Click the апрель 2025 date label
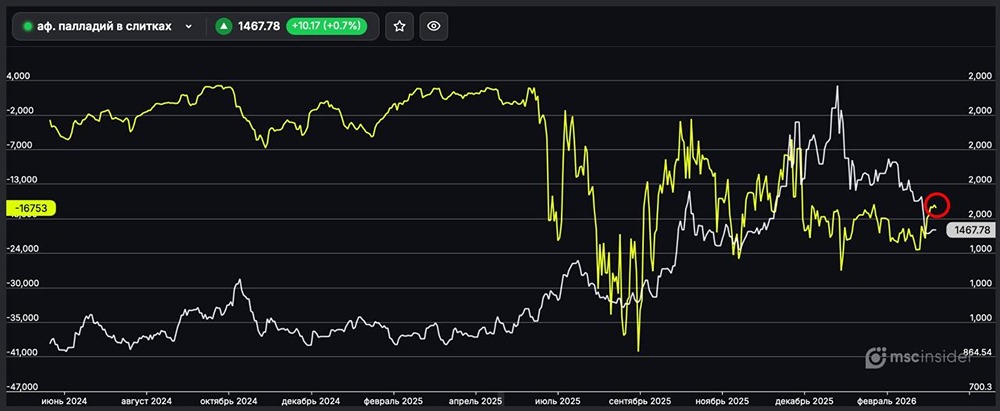This screenshot has height=411, width=1000. 476,401
